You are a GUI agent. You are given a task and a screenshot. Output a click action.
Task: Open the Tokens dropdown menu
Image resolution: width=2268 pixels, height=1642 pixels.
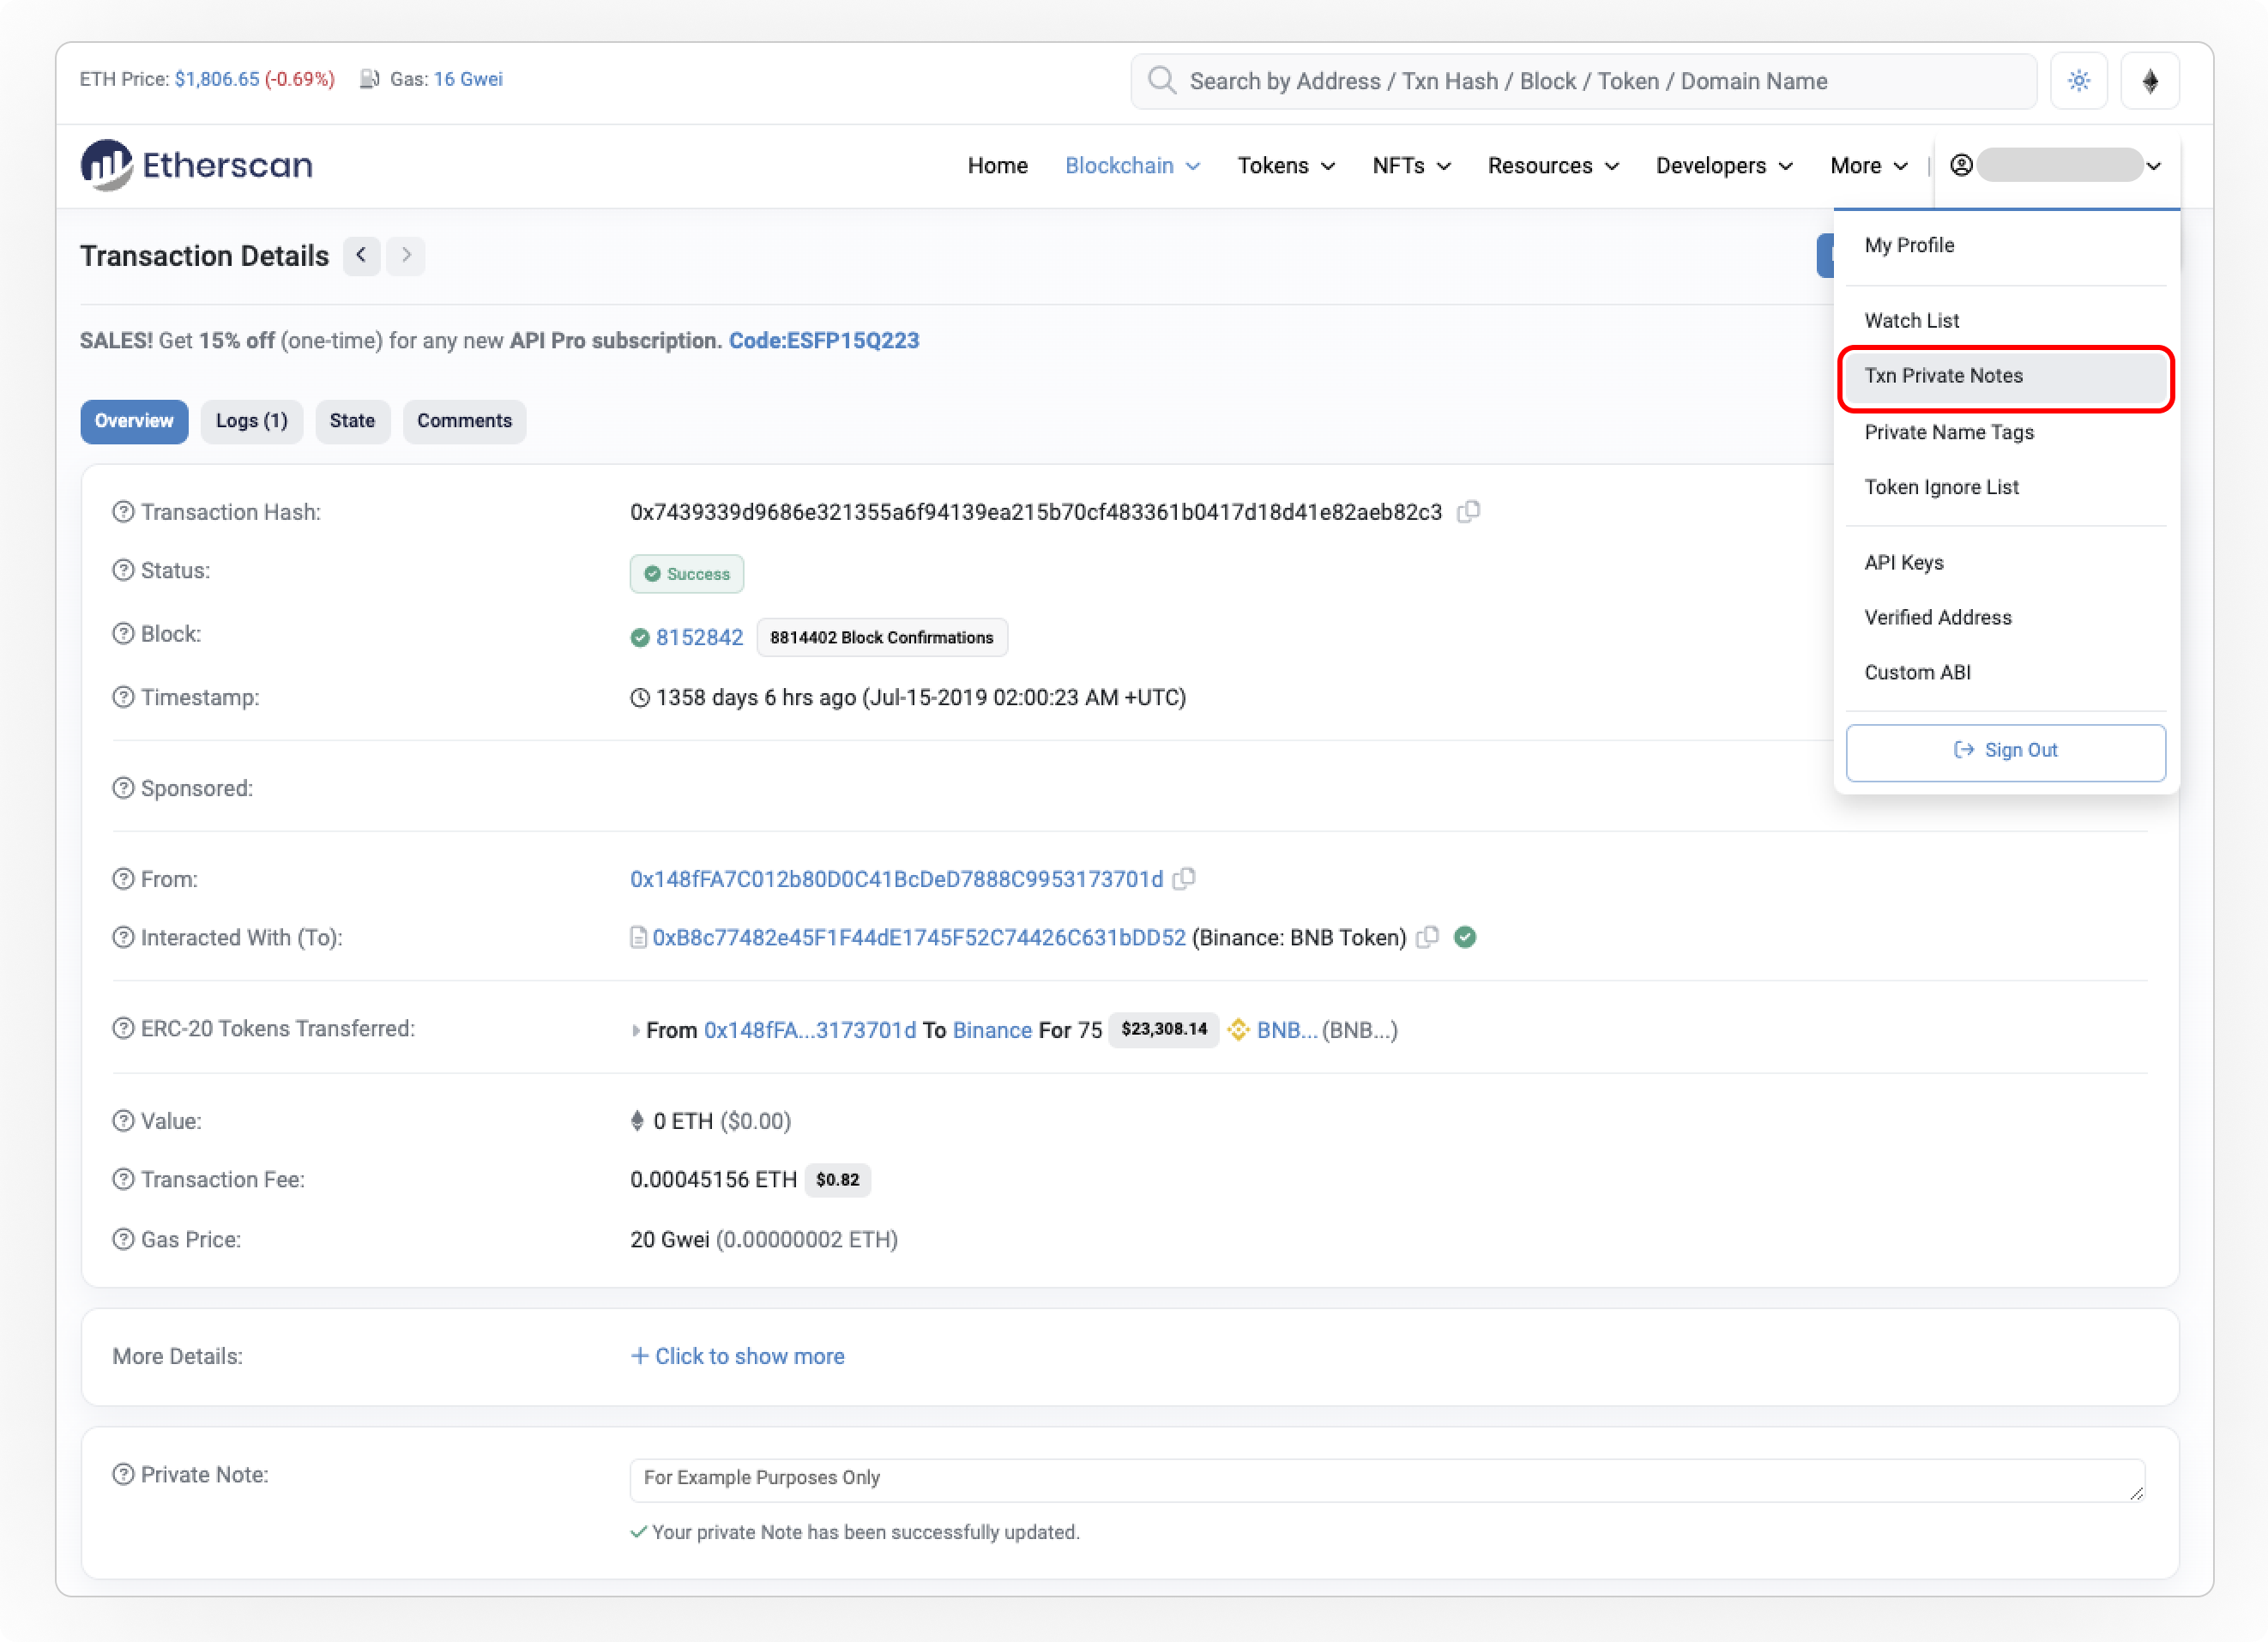pos(1286,166)
